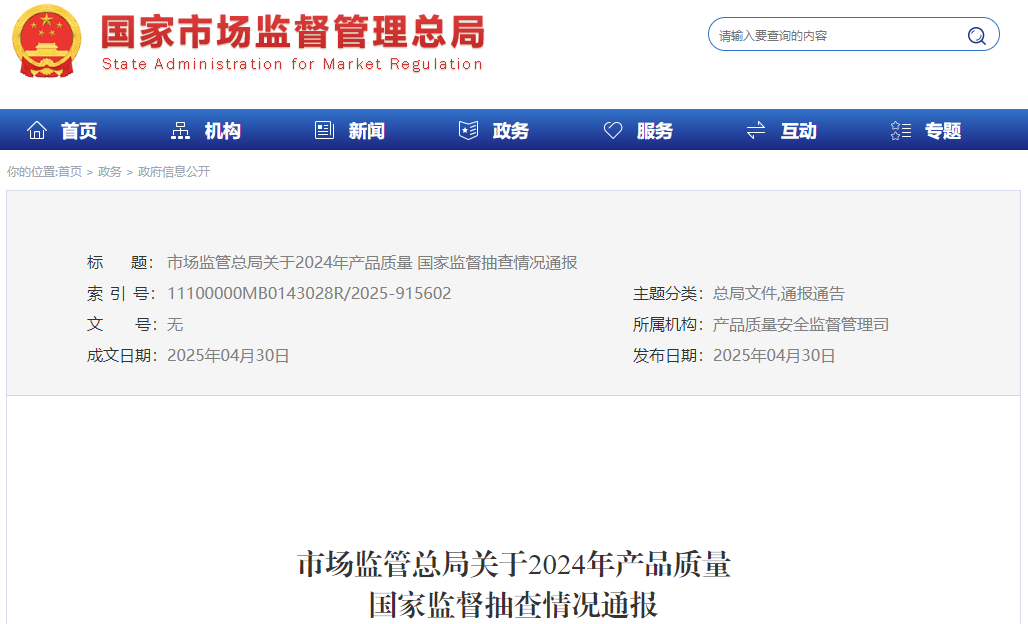Image resolution: width=1028 pixels, height=624 pixels.
Task: Click the 国家市场监督管理总局 site title
Action: (292, 32)
